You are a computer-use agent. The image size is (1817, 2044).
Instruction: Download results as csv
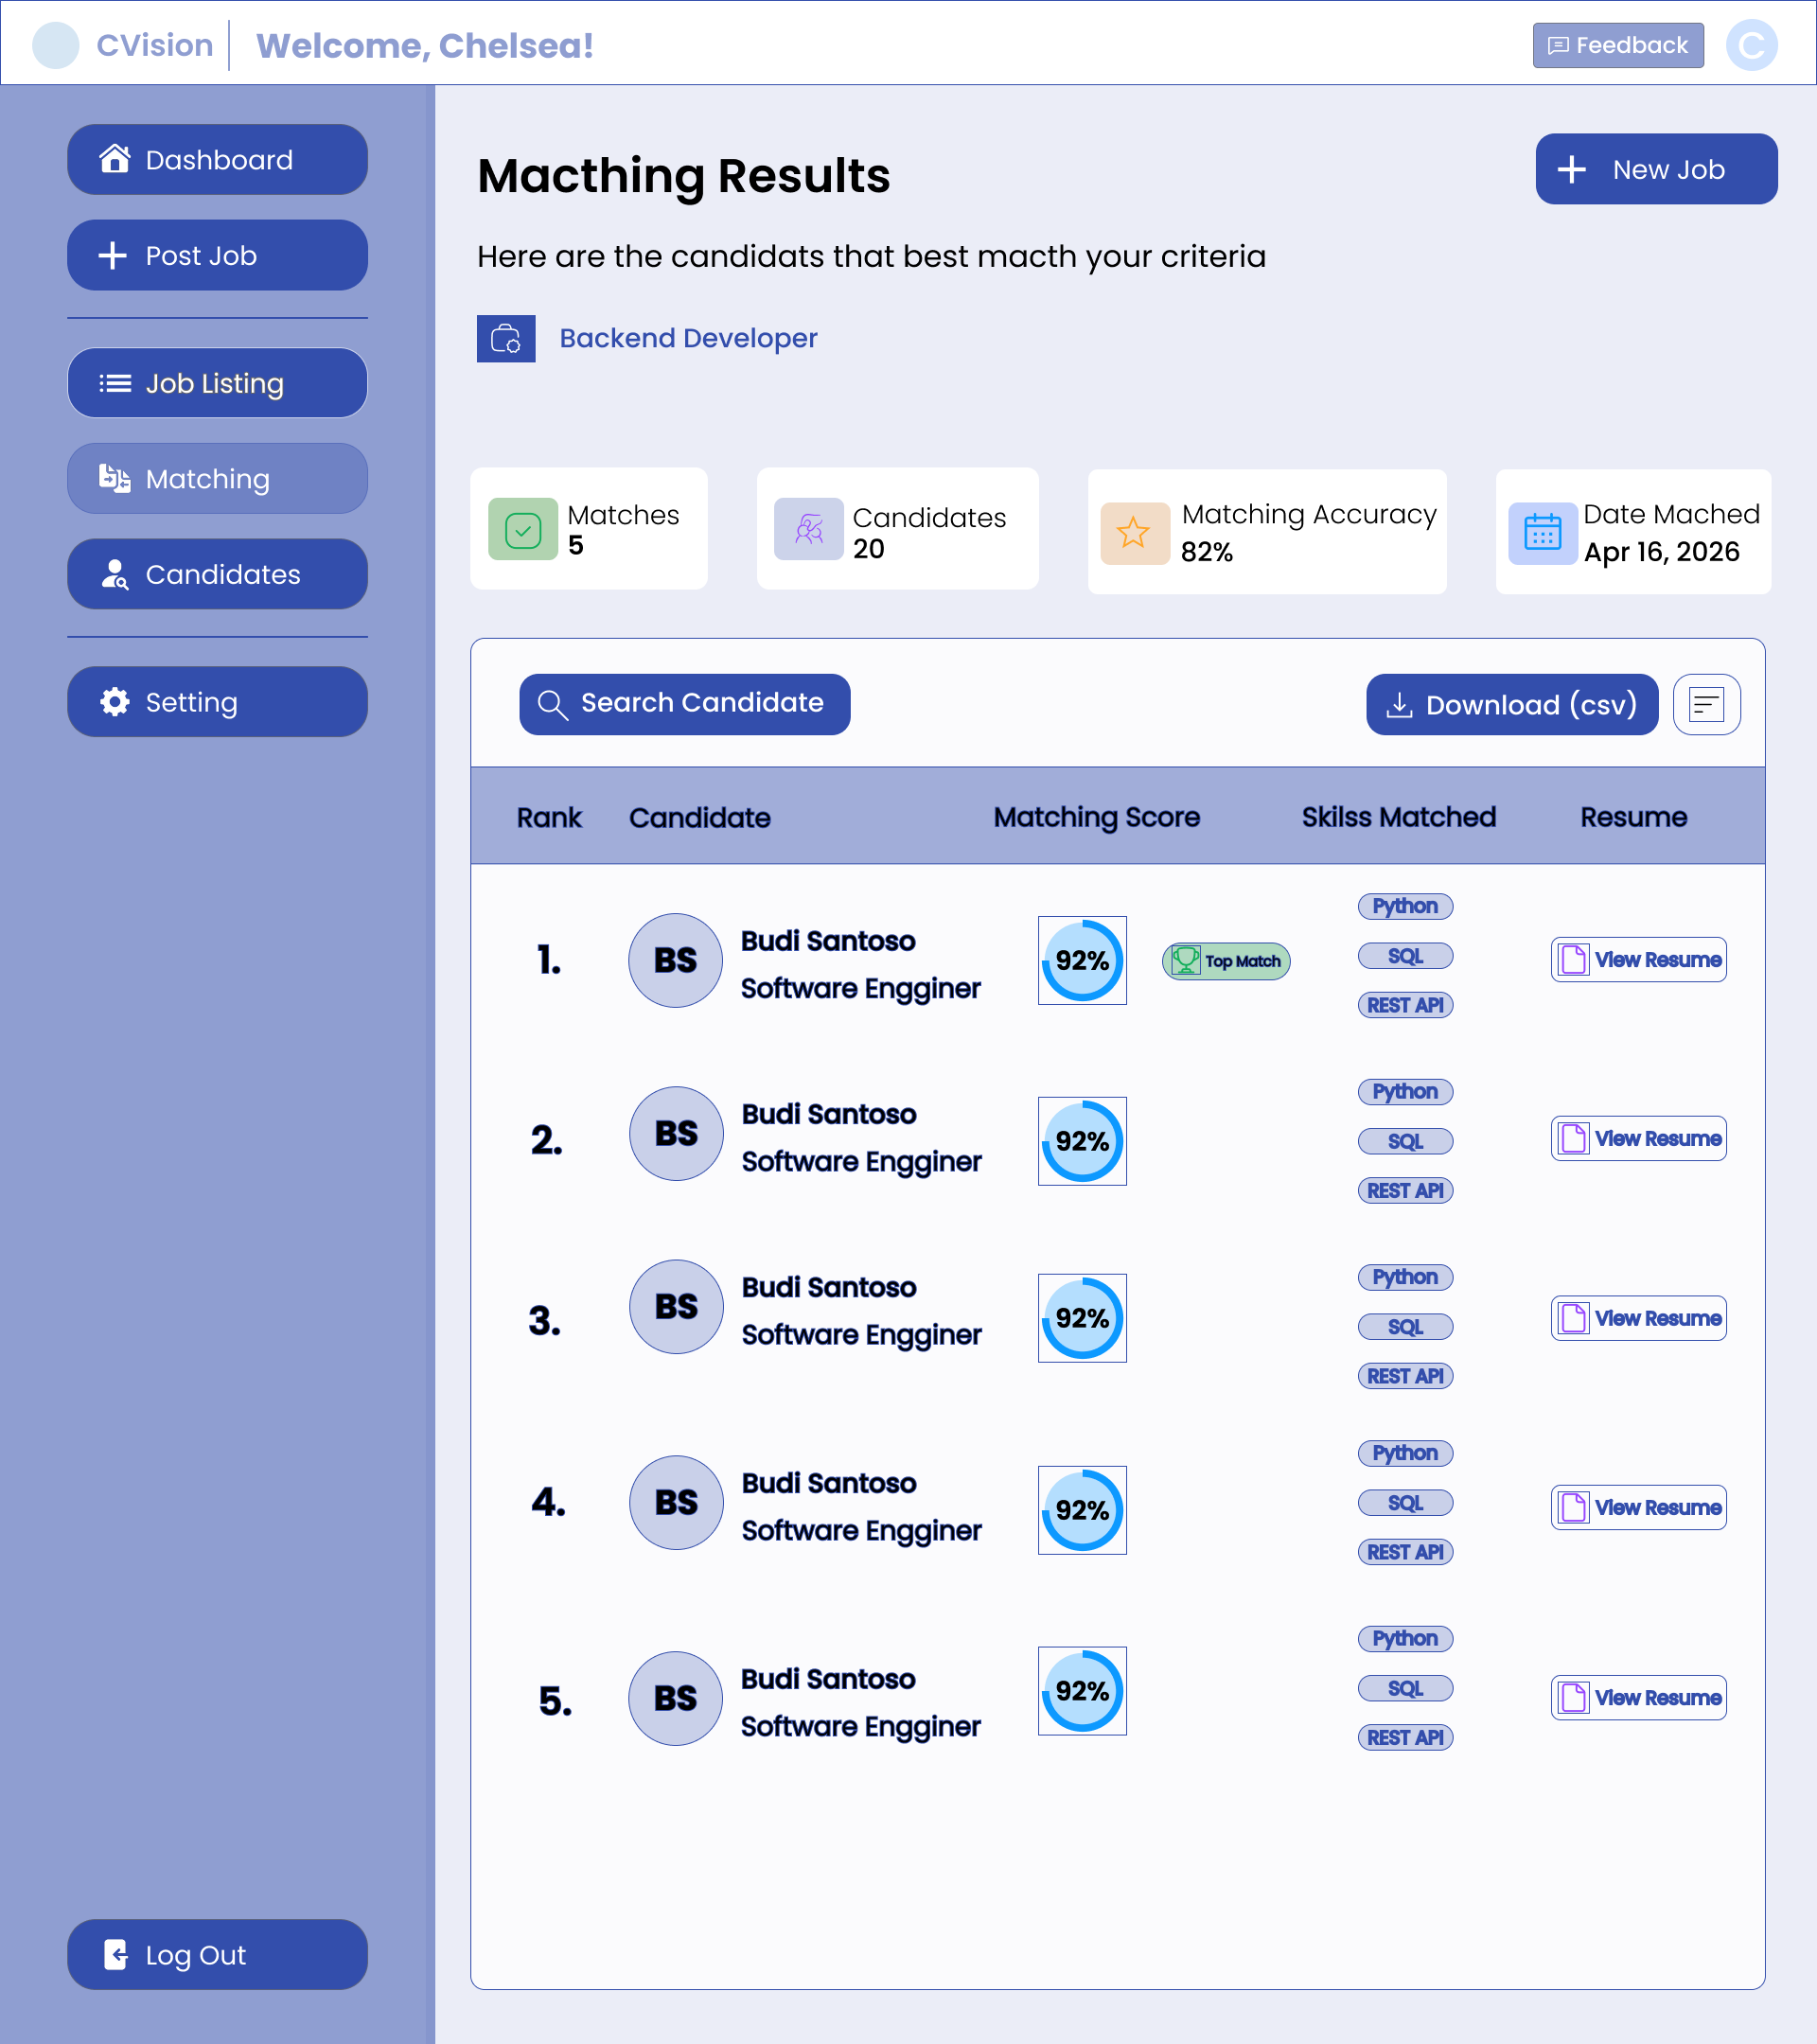click(x=1512, y=704)
